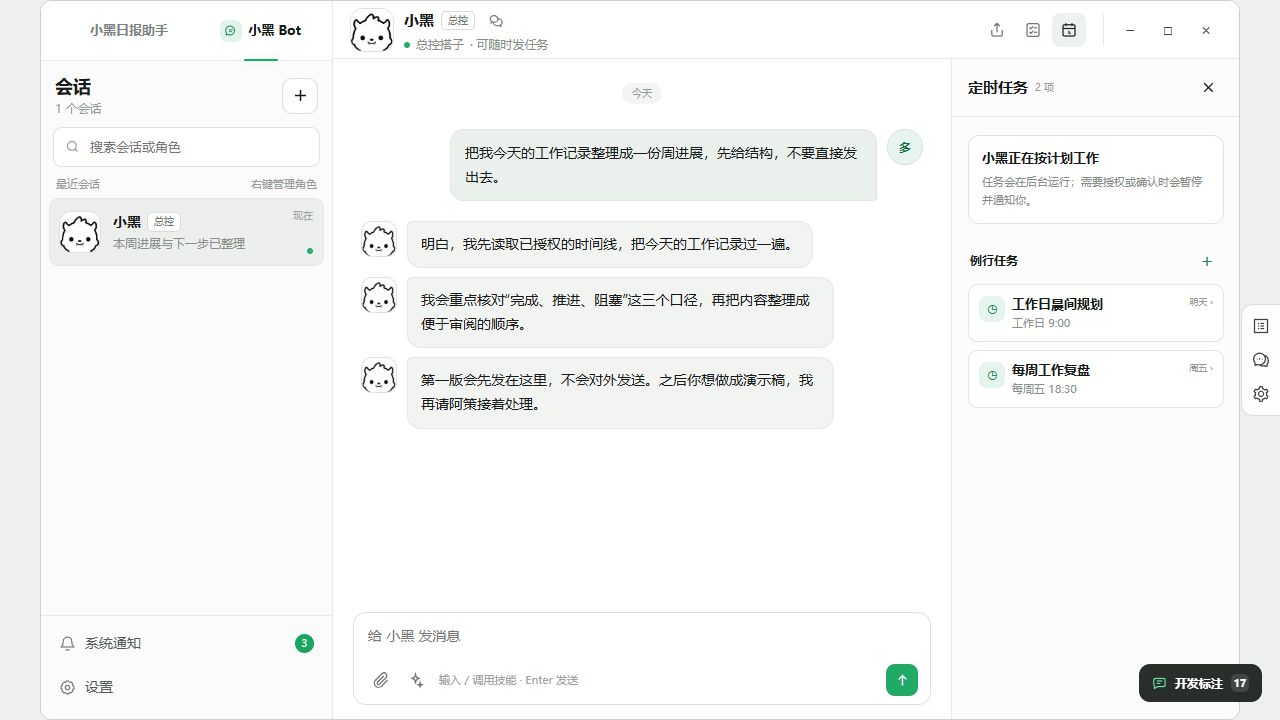
Task: Expand 明天 chevron on 工作日晨间规划
Action: point(1201,301)
